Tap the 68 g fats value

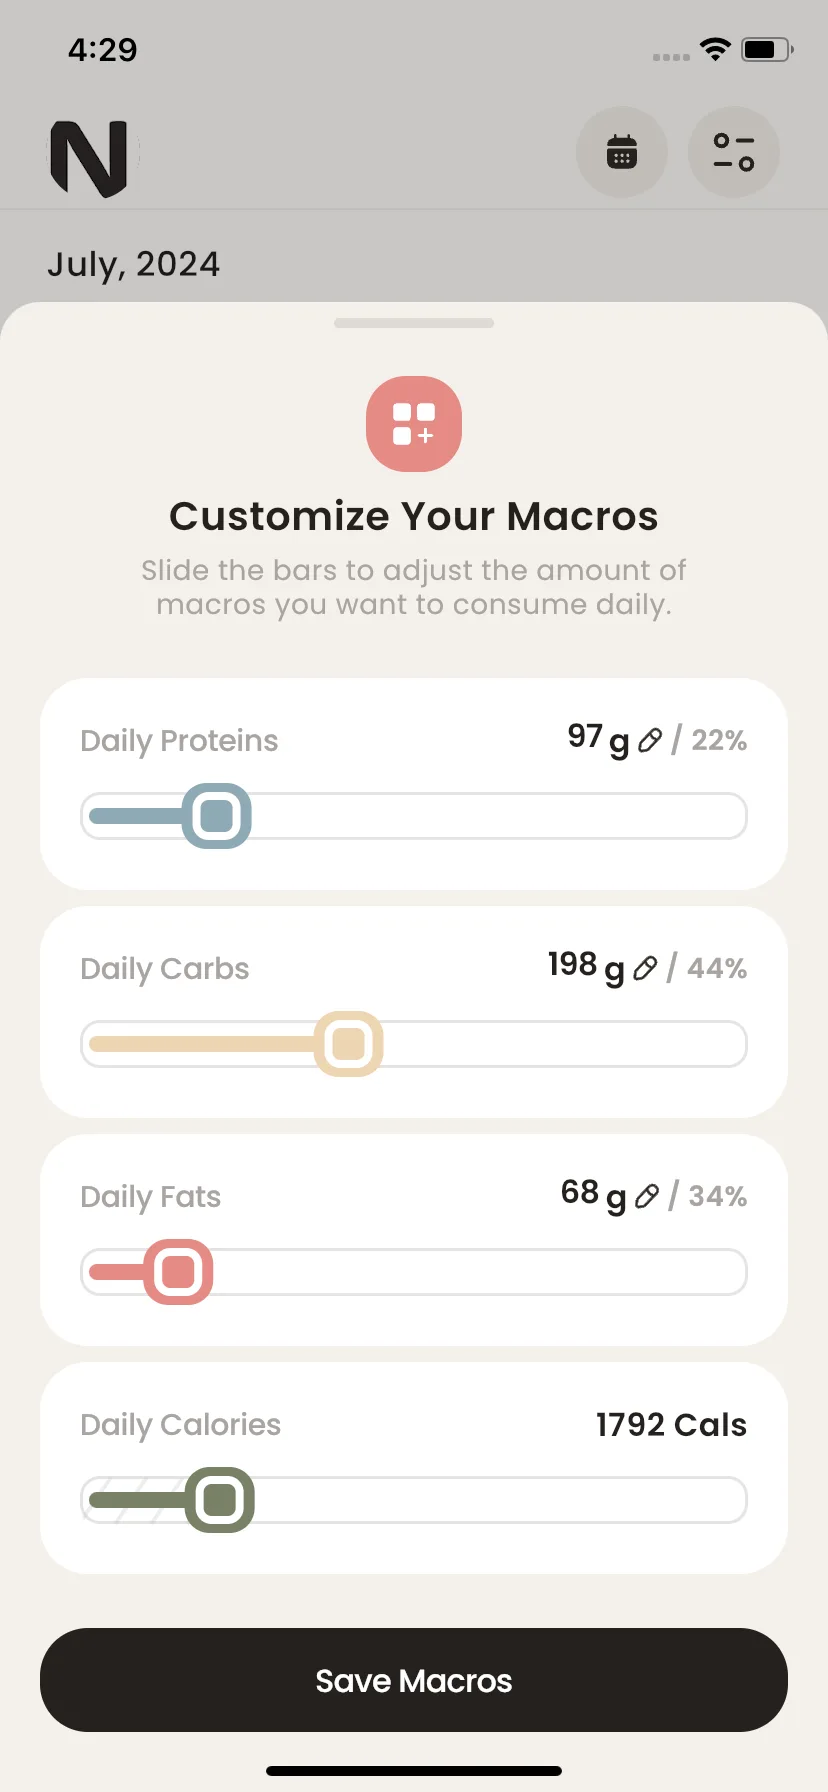593,1195
